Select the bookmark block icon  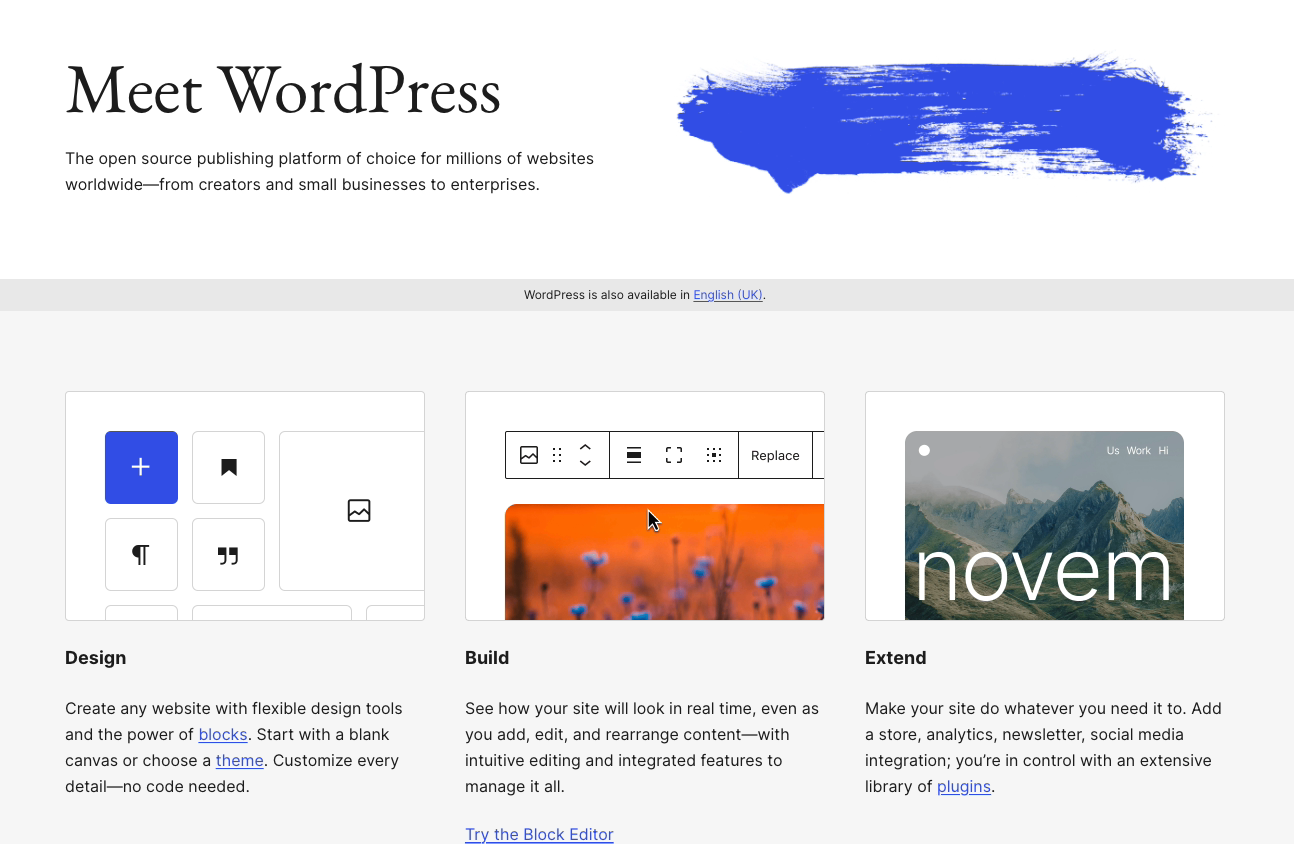(x=228, y=467)
